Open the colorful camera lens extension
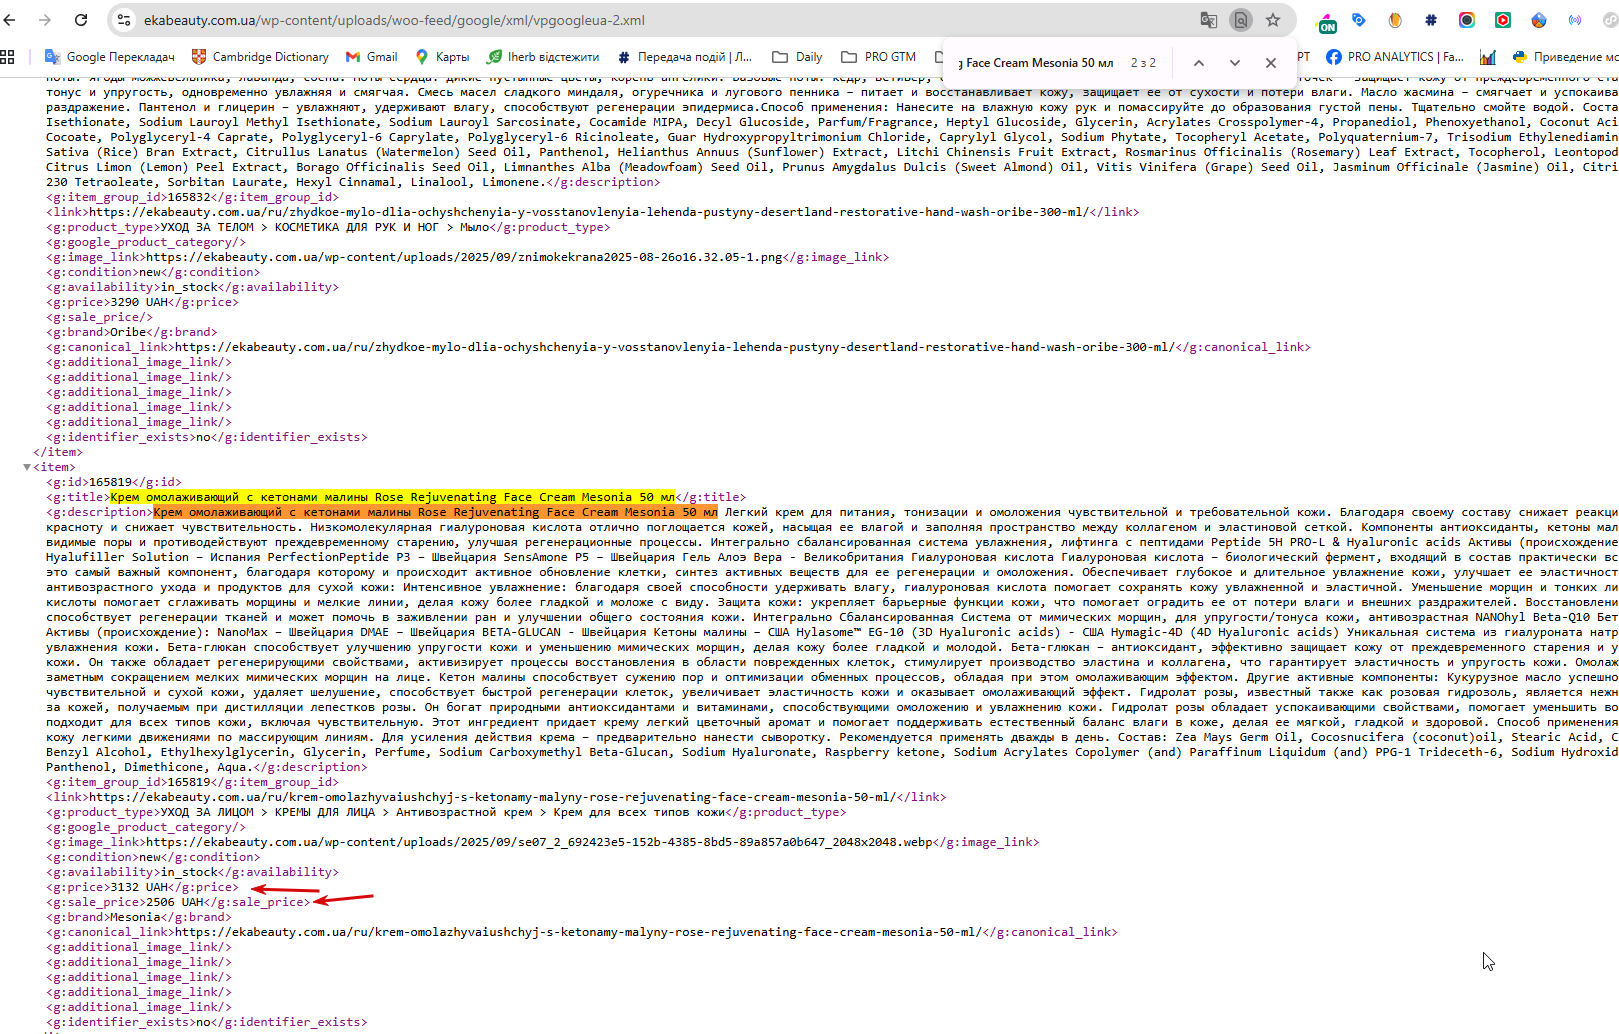This screenshot has width=1619, height=1034. click(x=1467, y=20)
